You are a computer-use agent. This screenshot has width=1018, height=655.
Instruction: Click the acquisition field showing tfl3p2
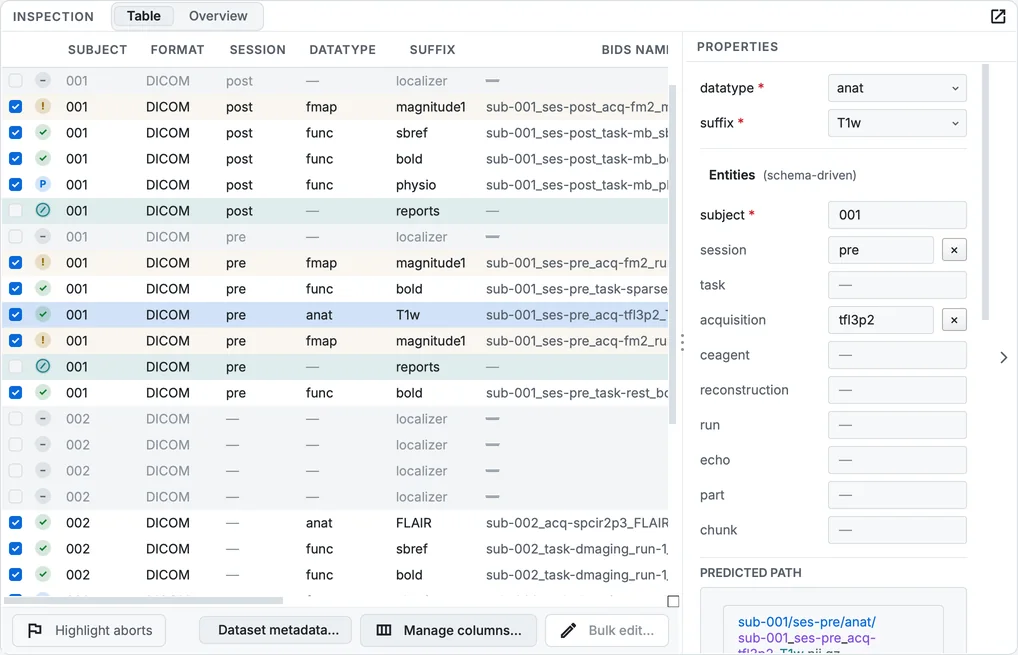[881, 320]
